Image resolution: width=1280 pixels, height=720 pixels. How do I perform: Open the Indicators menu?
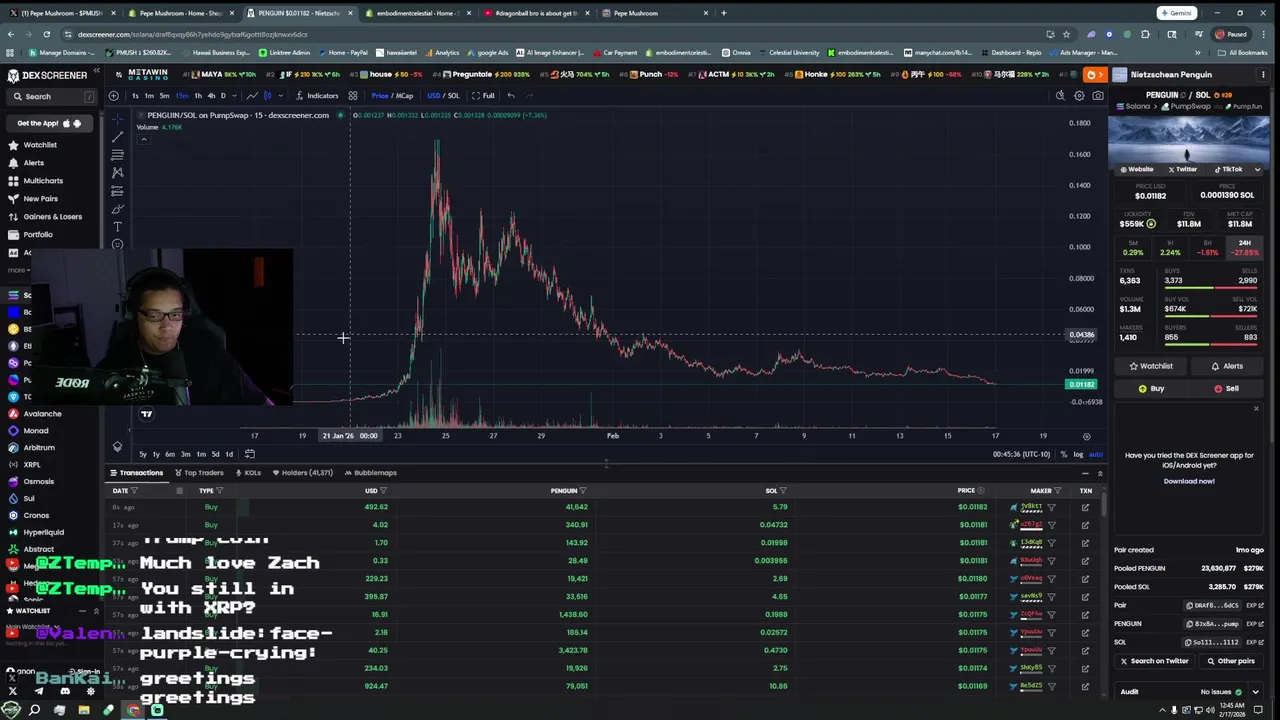coord(316,96)
